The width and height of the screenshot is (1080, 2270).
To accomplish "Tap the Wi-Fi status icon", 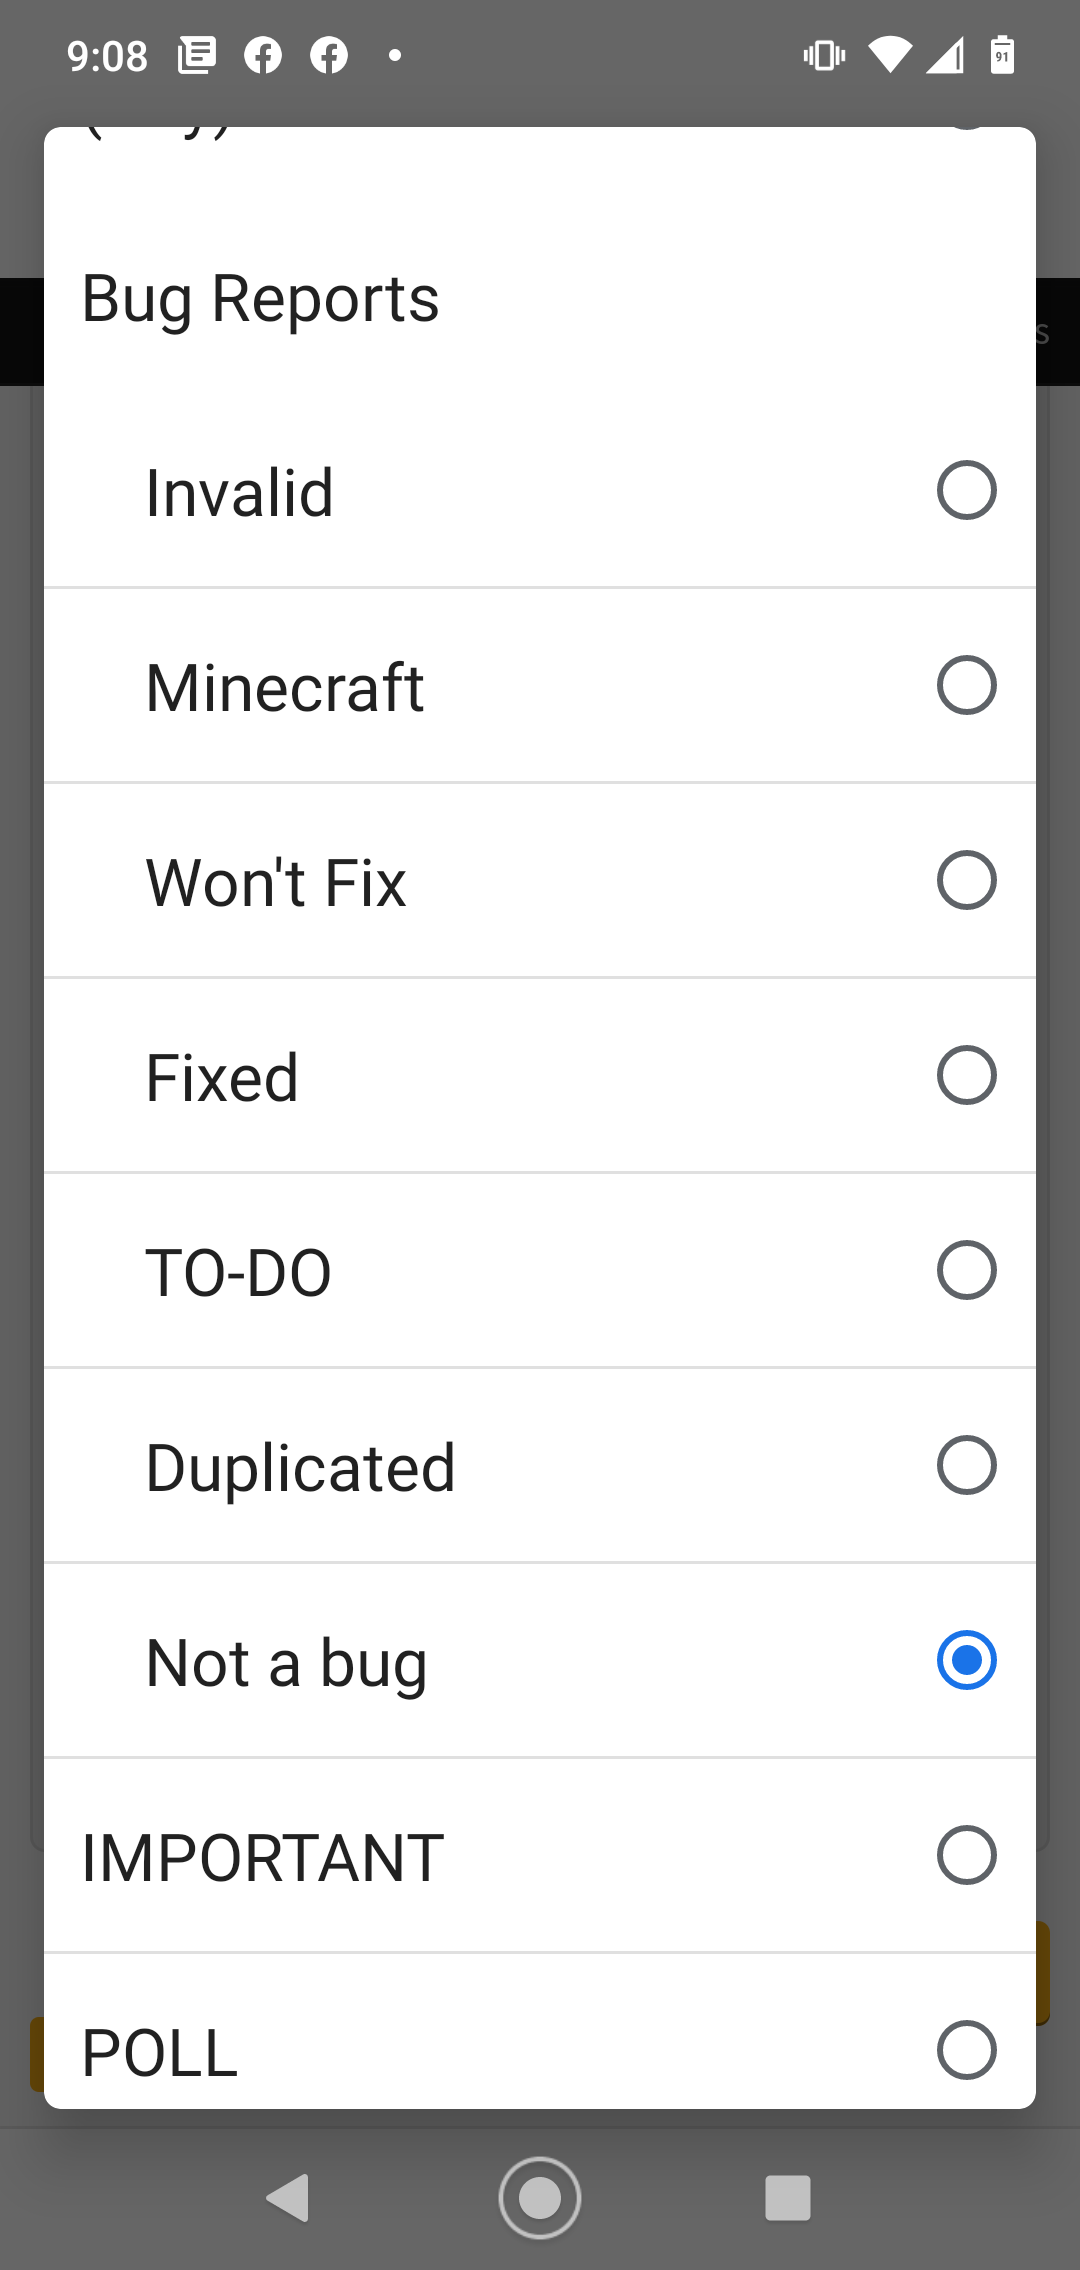I will click(889, 55).
